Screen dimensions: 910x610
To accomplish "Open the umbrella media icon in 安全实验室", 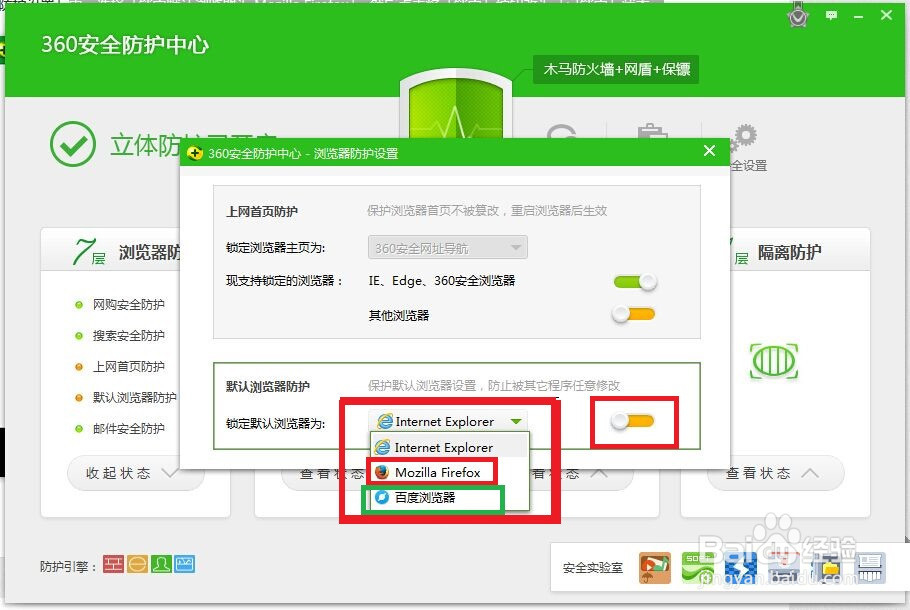I will coord(655,568).
